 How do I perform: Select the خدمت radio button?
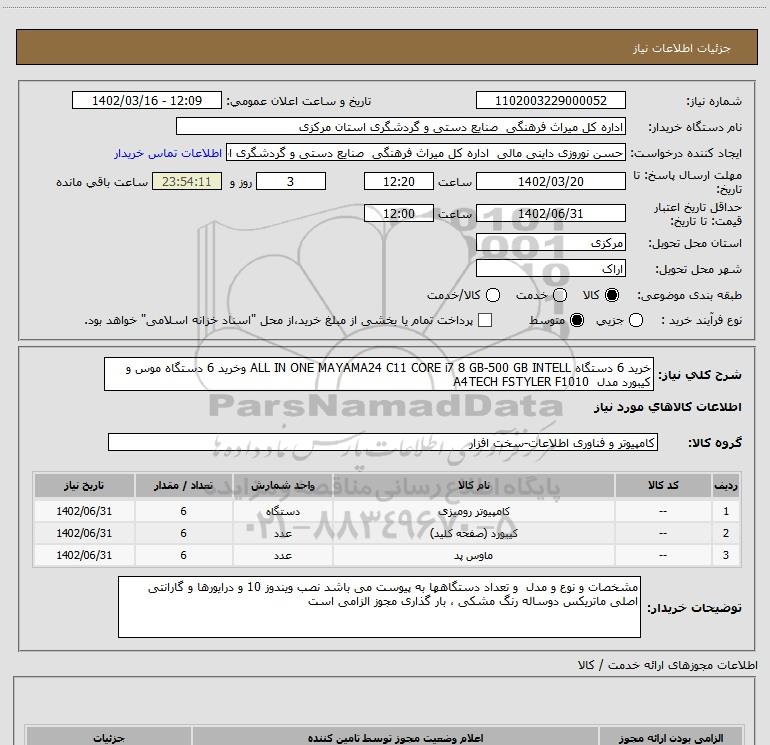560,295
